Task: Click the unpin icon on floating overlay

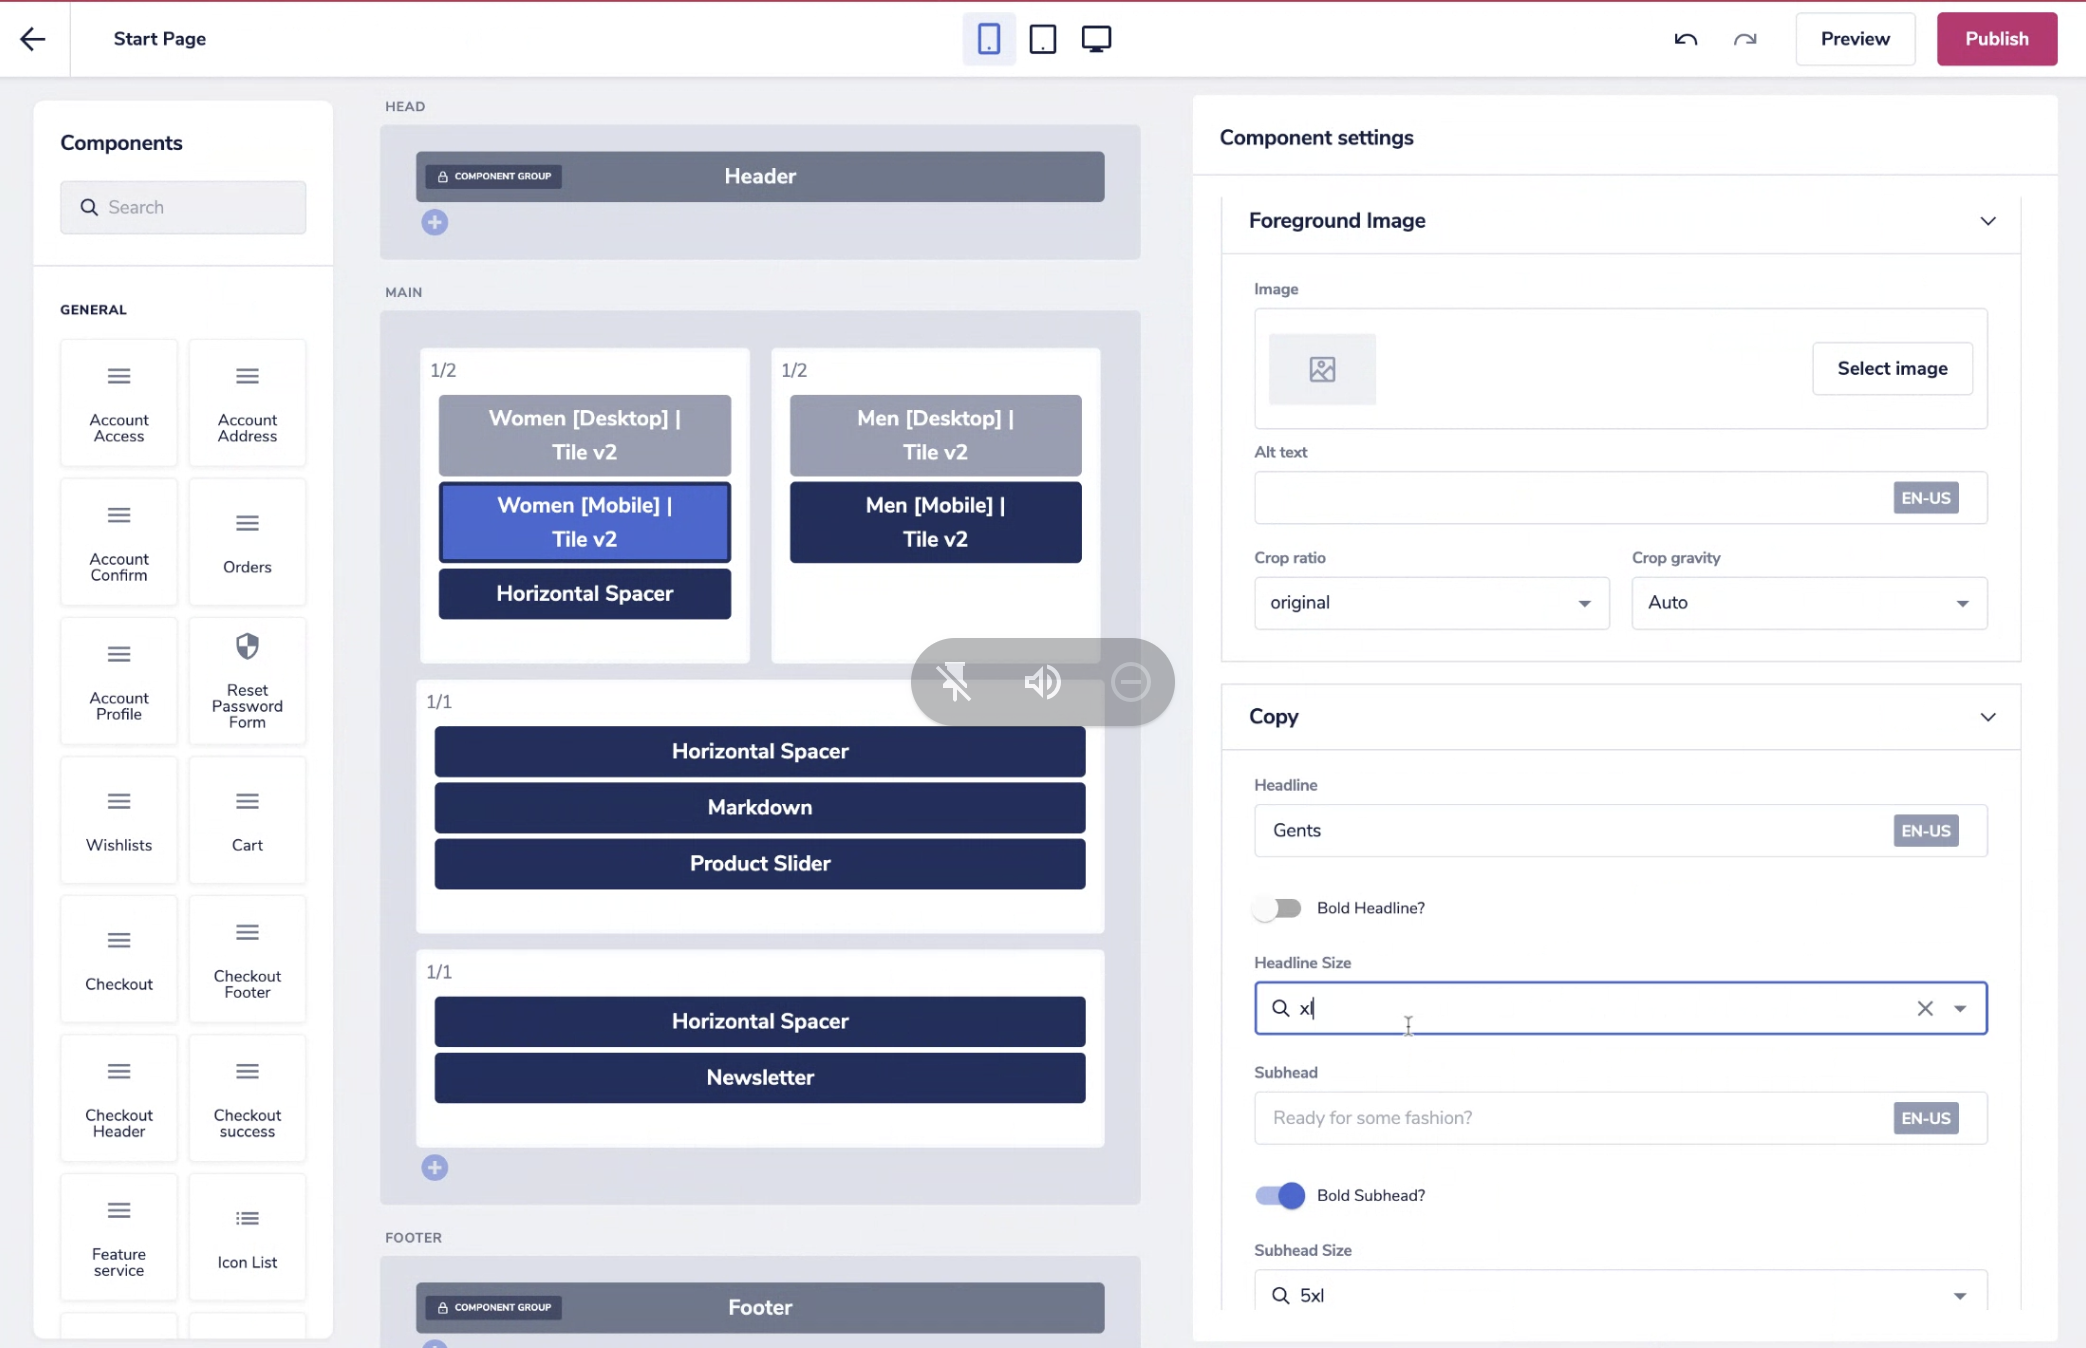Action: pos(955,682)
